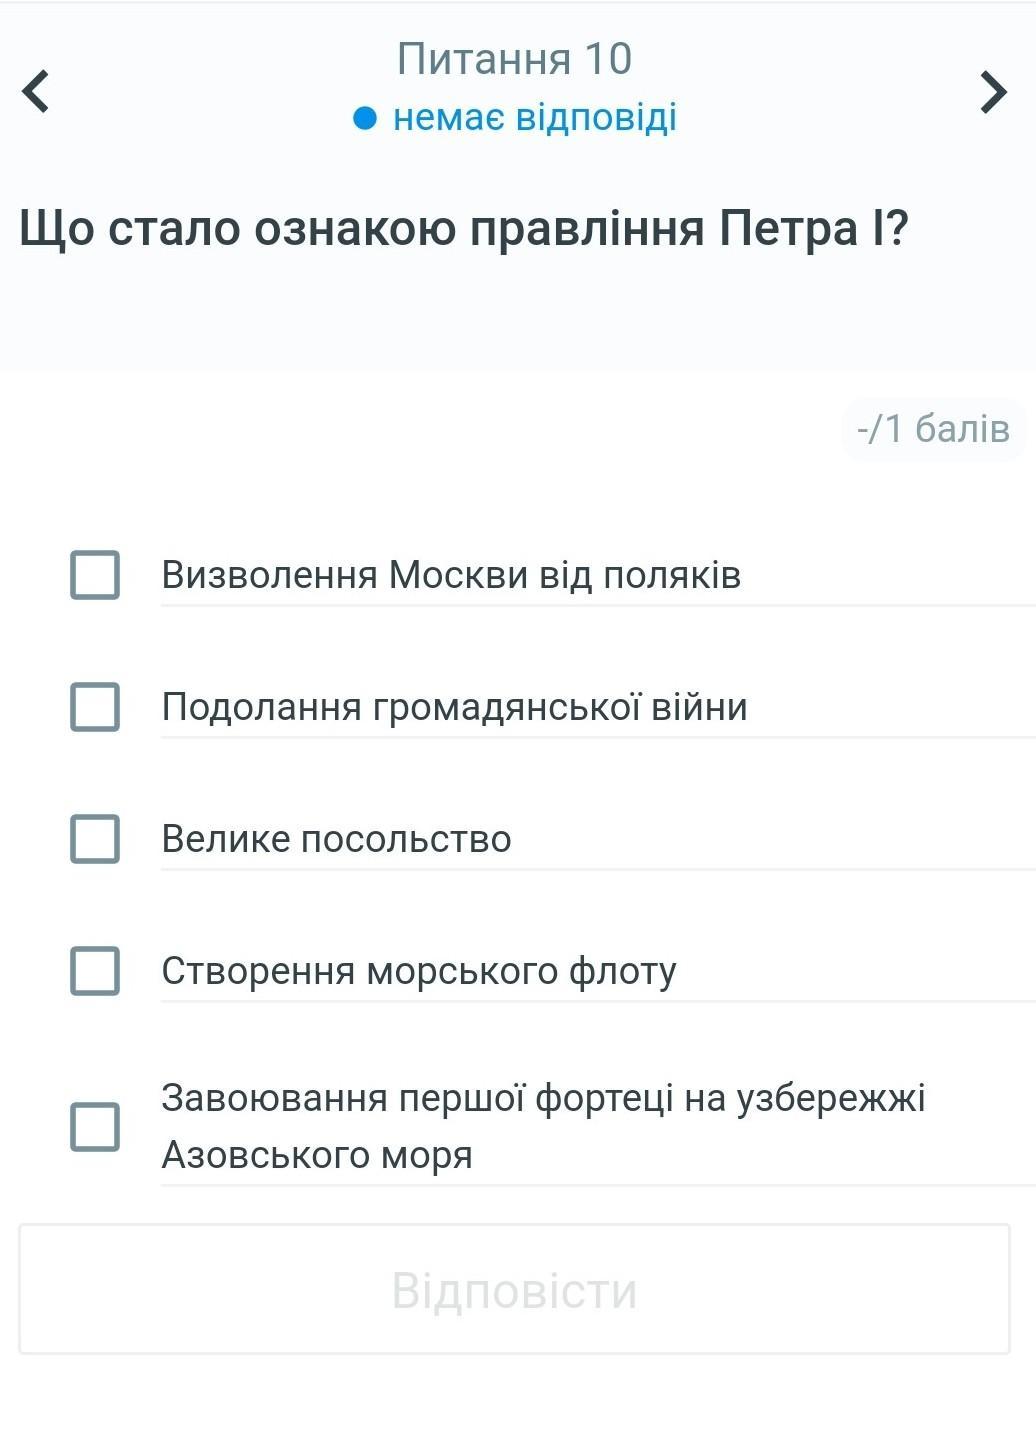1036x1440 pixels.
Task: Select the 'Створення морського флоту' checkbox
Action: pyautogui.click(x=95, y=971)
